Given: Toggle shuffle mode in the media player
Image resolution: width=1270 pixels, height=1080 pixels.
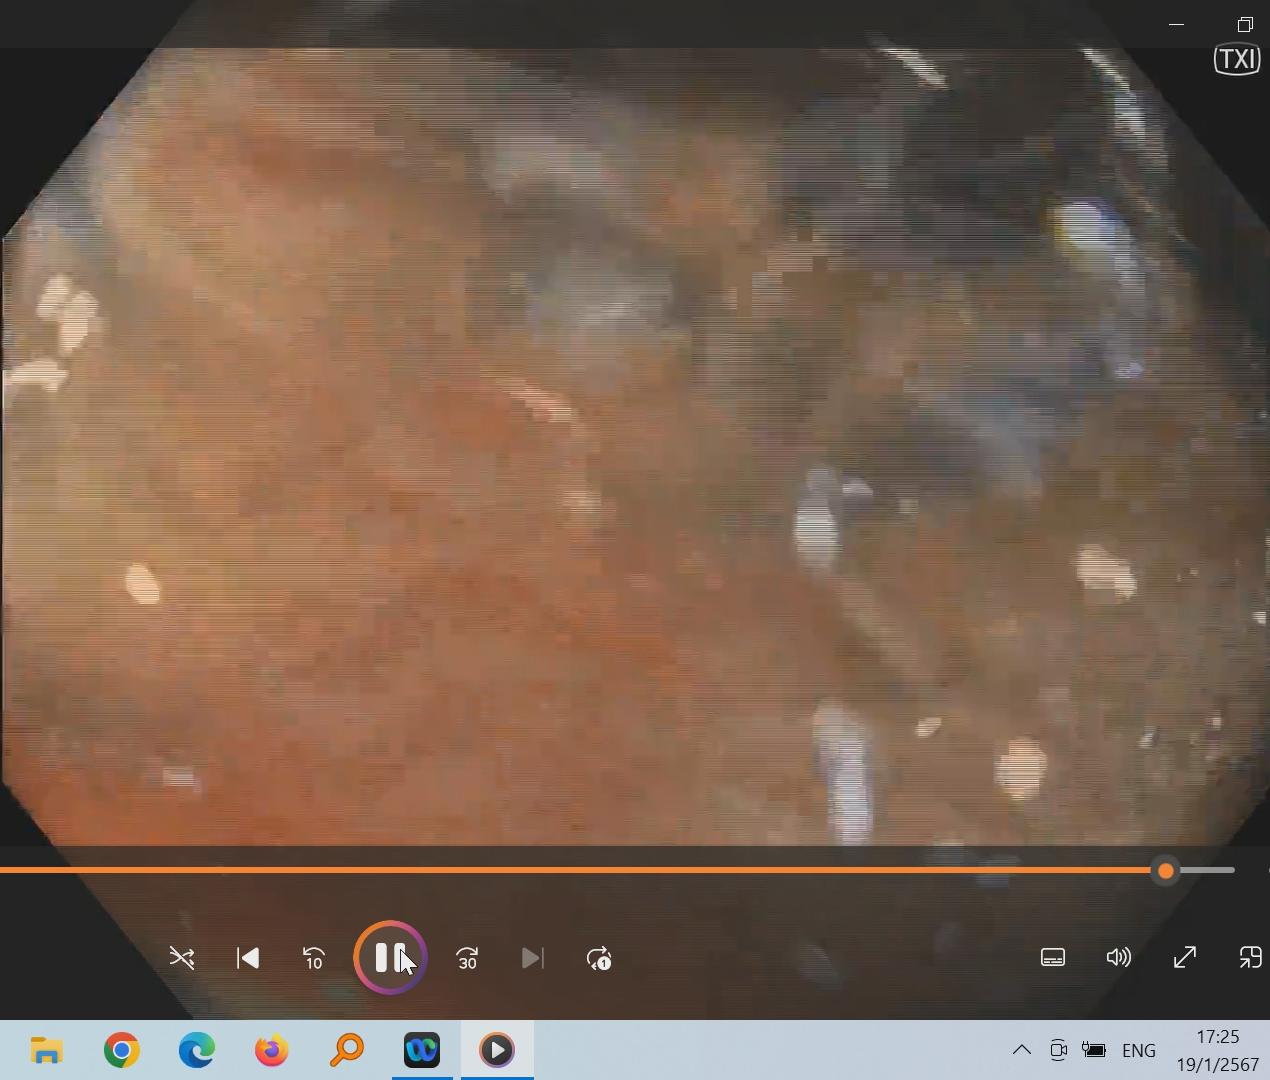Looking at the screenshot, I should pyautogui.click(x=182, y=958).
